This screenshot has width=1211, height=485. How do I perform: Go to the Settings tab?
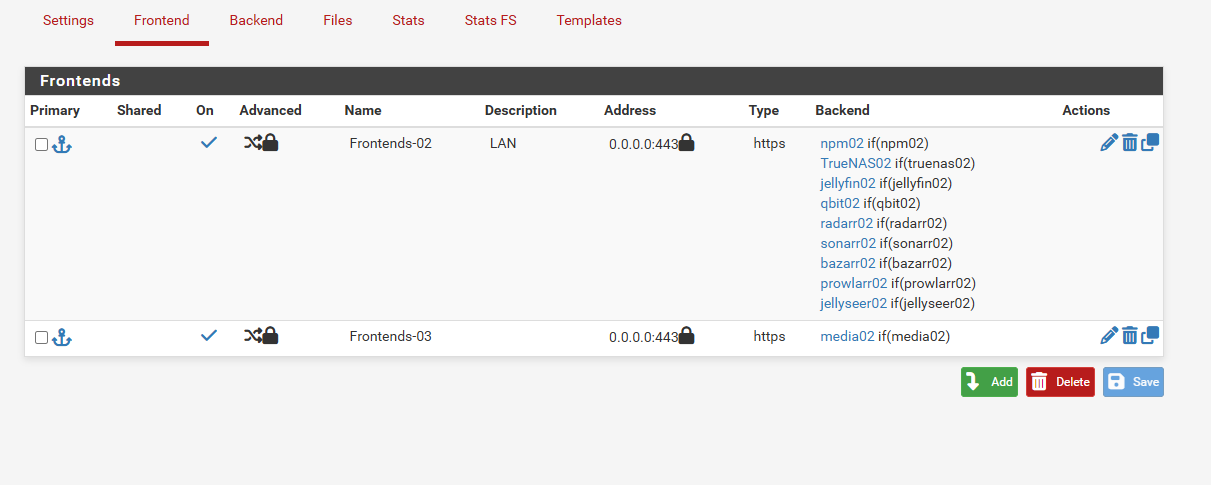click(68, 20)
